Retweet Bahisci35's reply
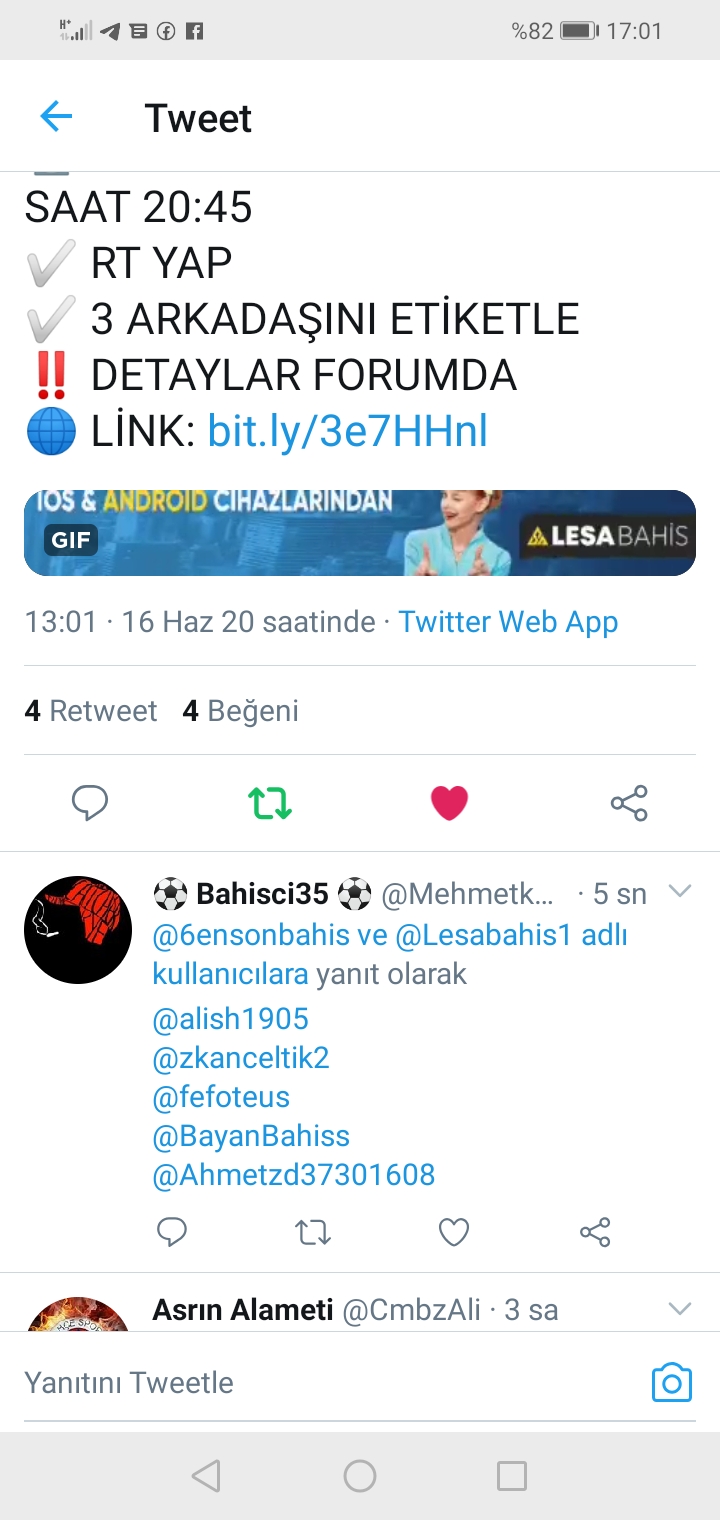 313,1232
